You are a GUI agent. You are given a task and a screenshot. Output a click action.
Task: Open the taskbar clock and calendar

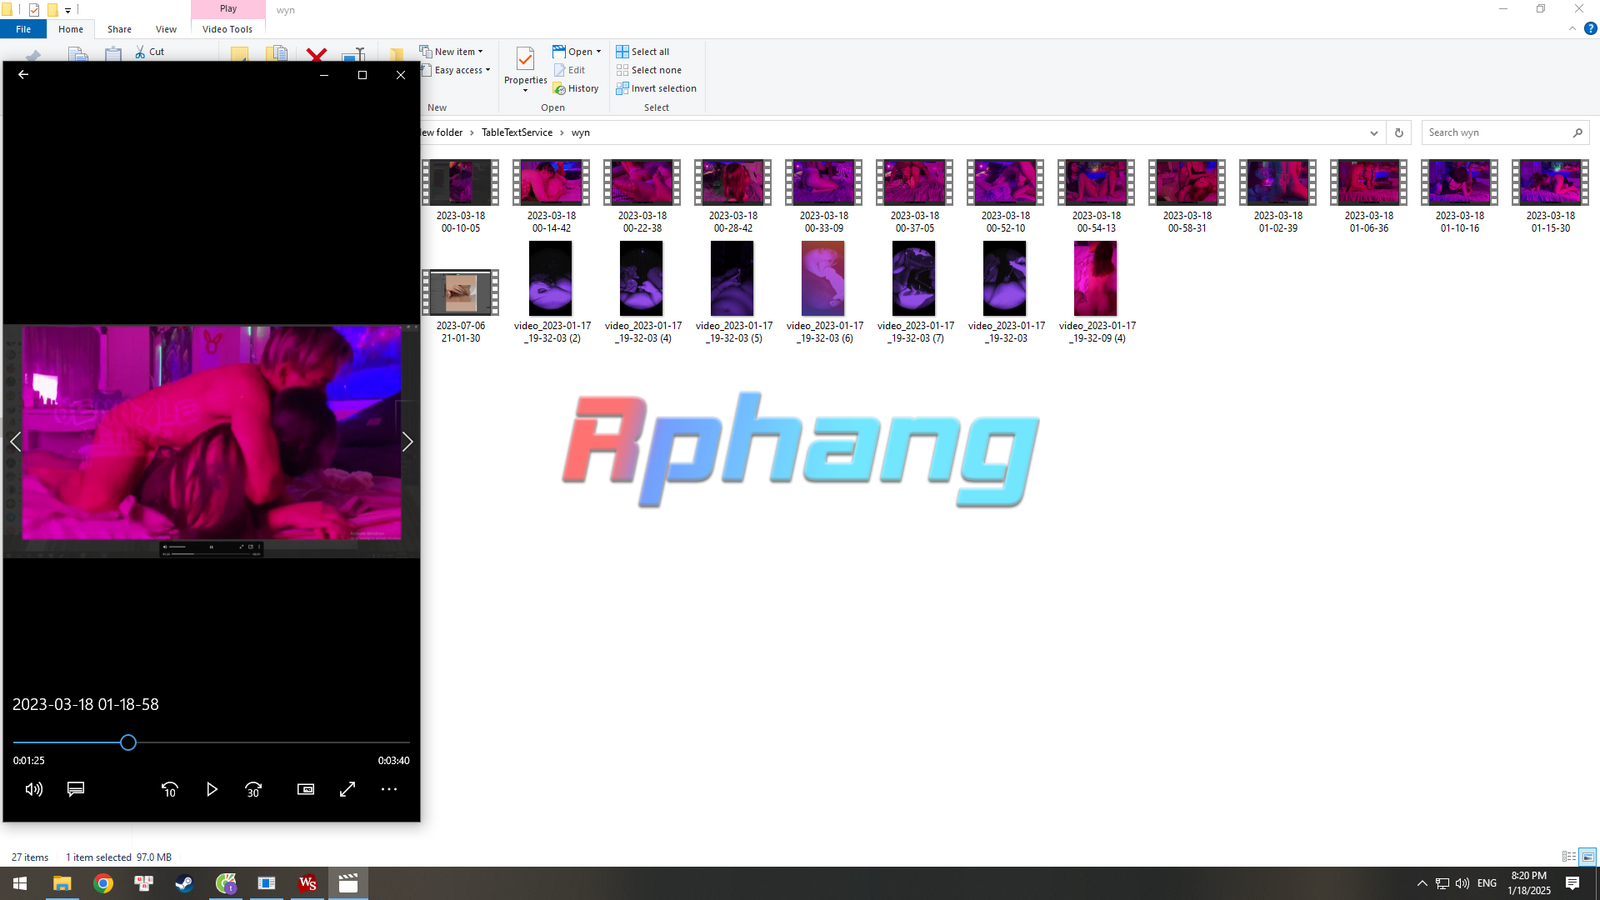coord(1529,884)
